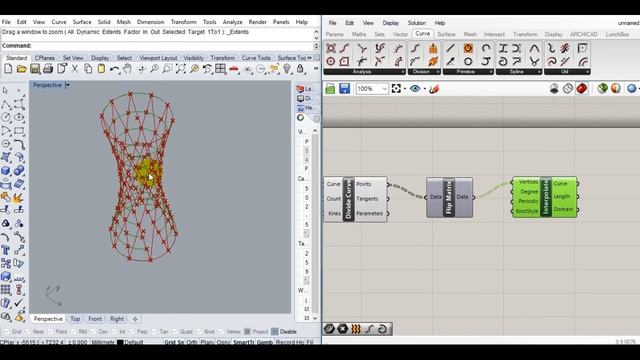Click the Print icon in the Rhino toolbar
The image size is (640, 360).
click(x=48, y=69)
